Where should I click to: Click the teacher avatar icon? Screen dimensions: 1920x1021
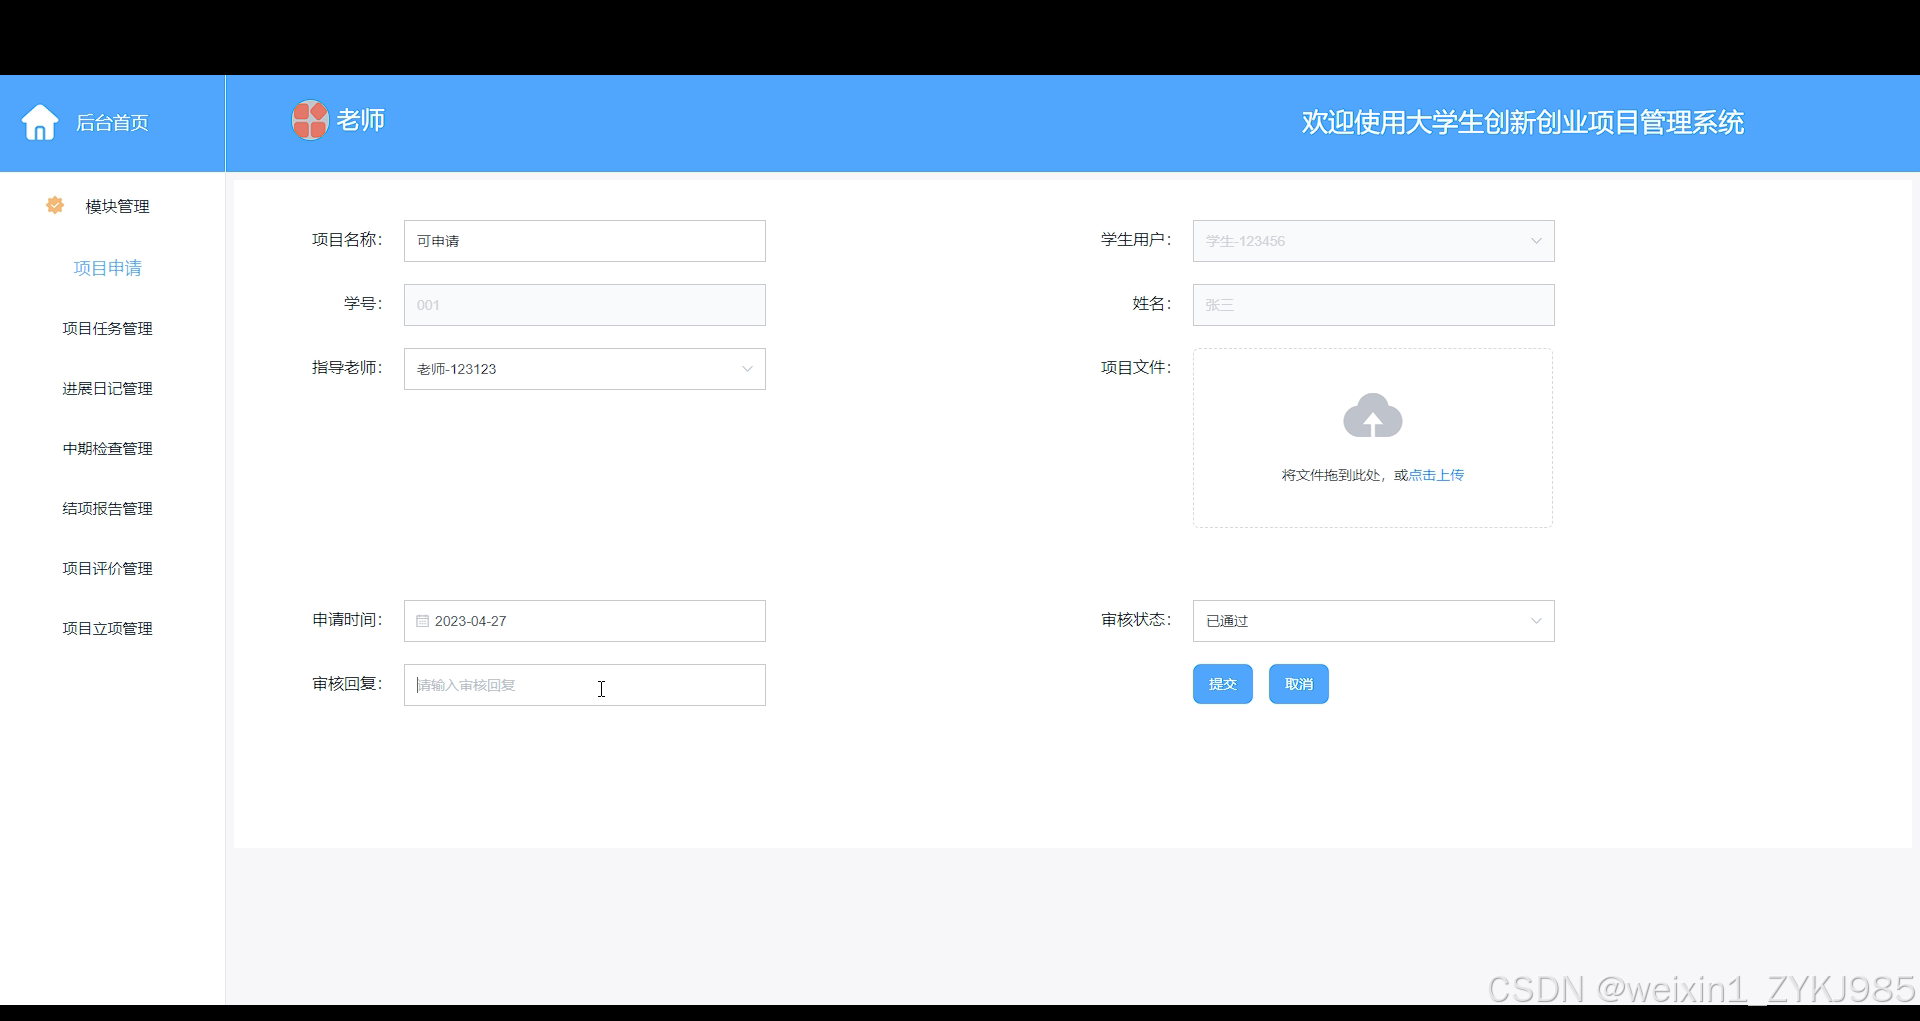coord(310,120)
